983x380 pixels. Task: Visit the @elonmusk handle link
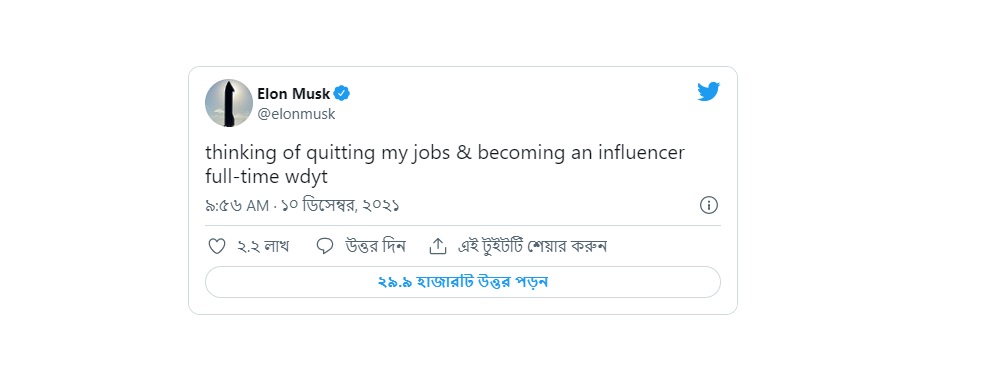[297, 114]
